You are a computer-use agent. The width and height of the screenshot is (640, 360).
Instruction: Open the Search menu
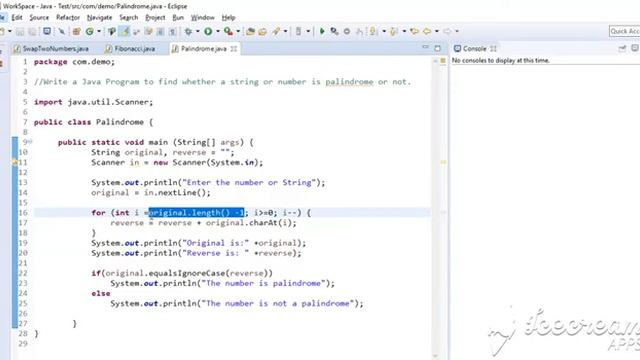point(129,18)
